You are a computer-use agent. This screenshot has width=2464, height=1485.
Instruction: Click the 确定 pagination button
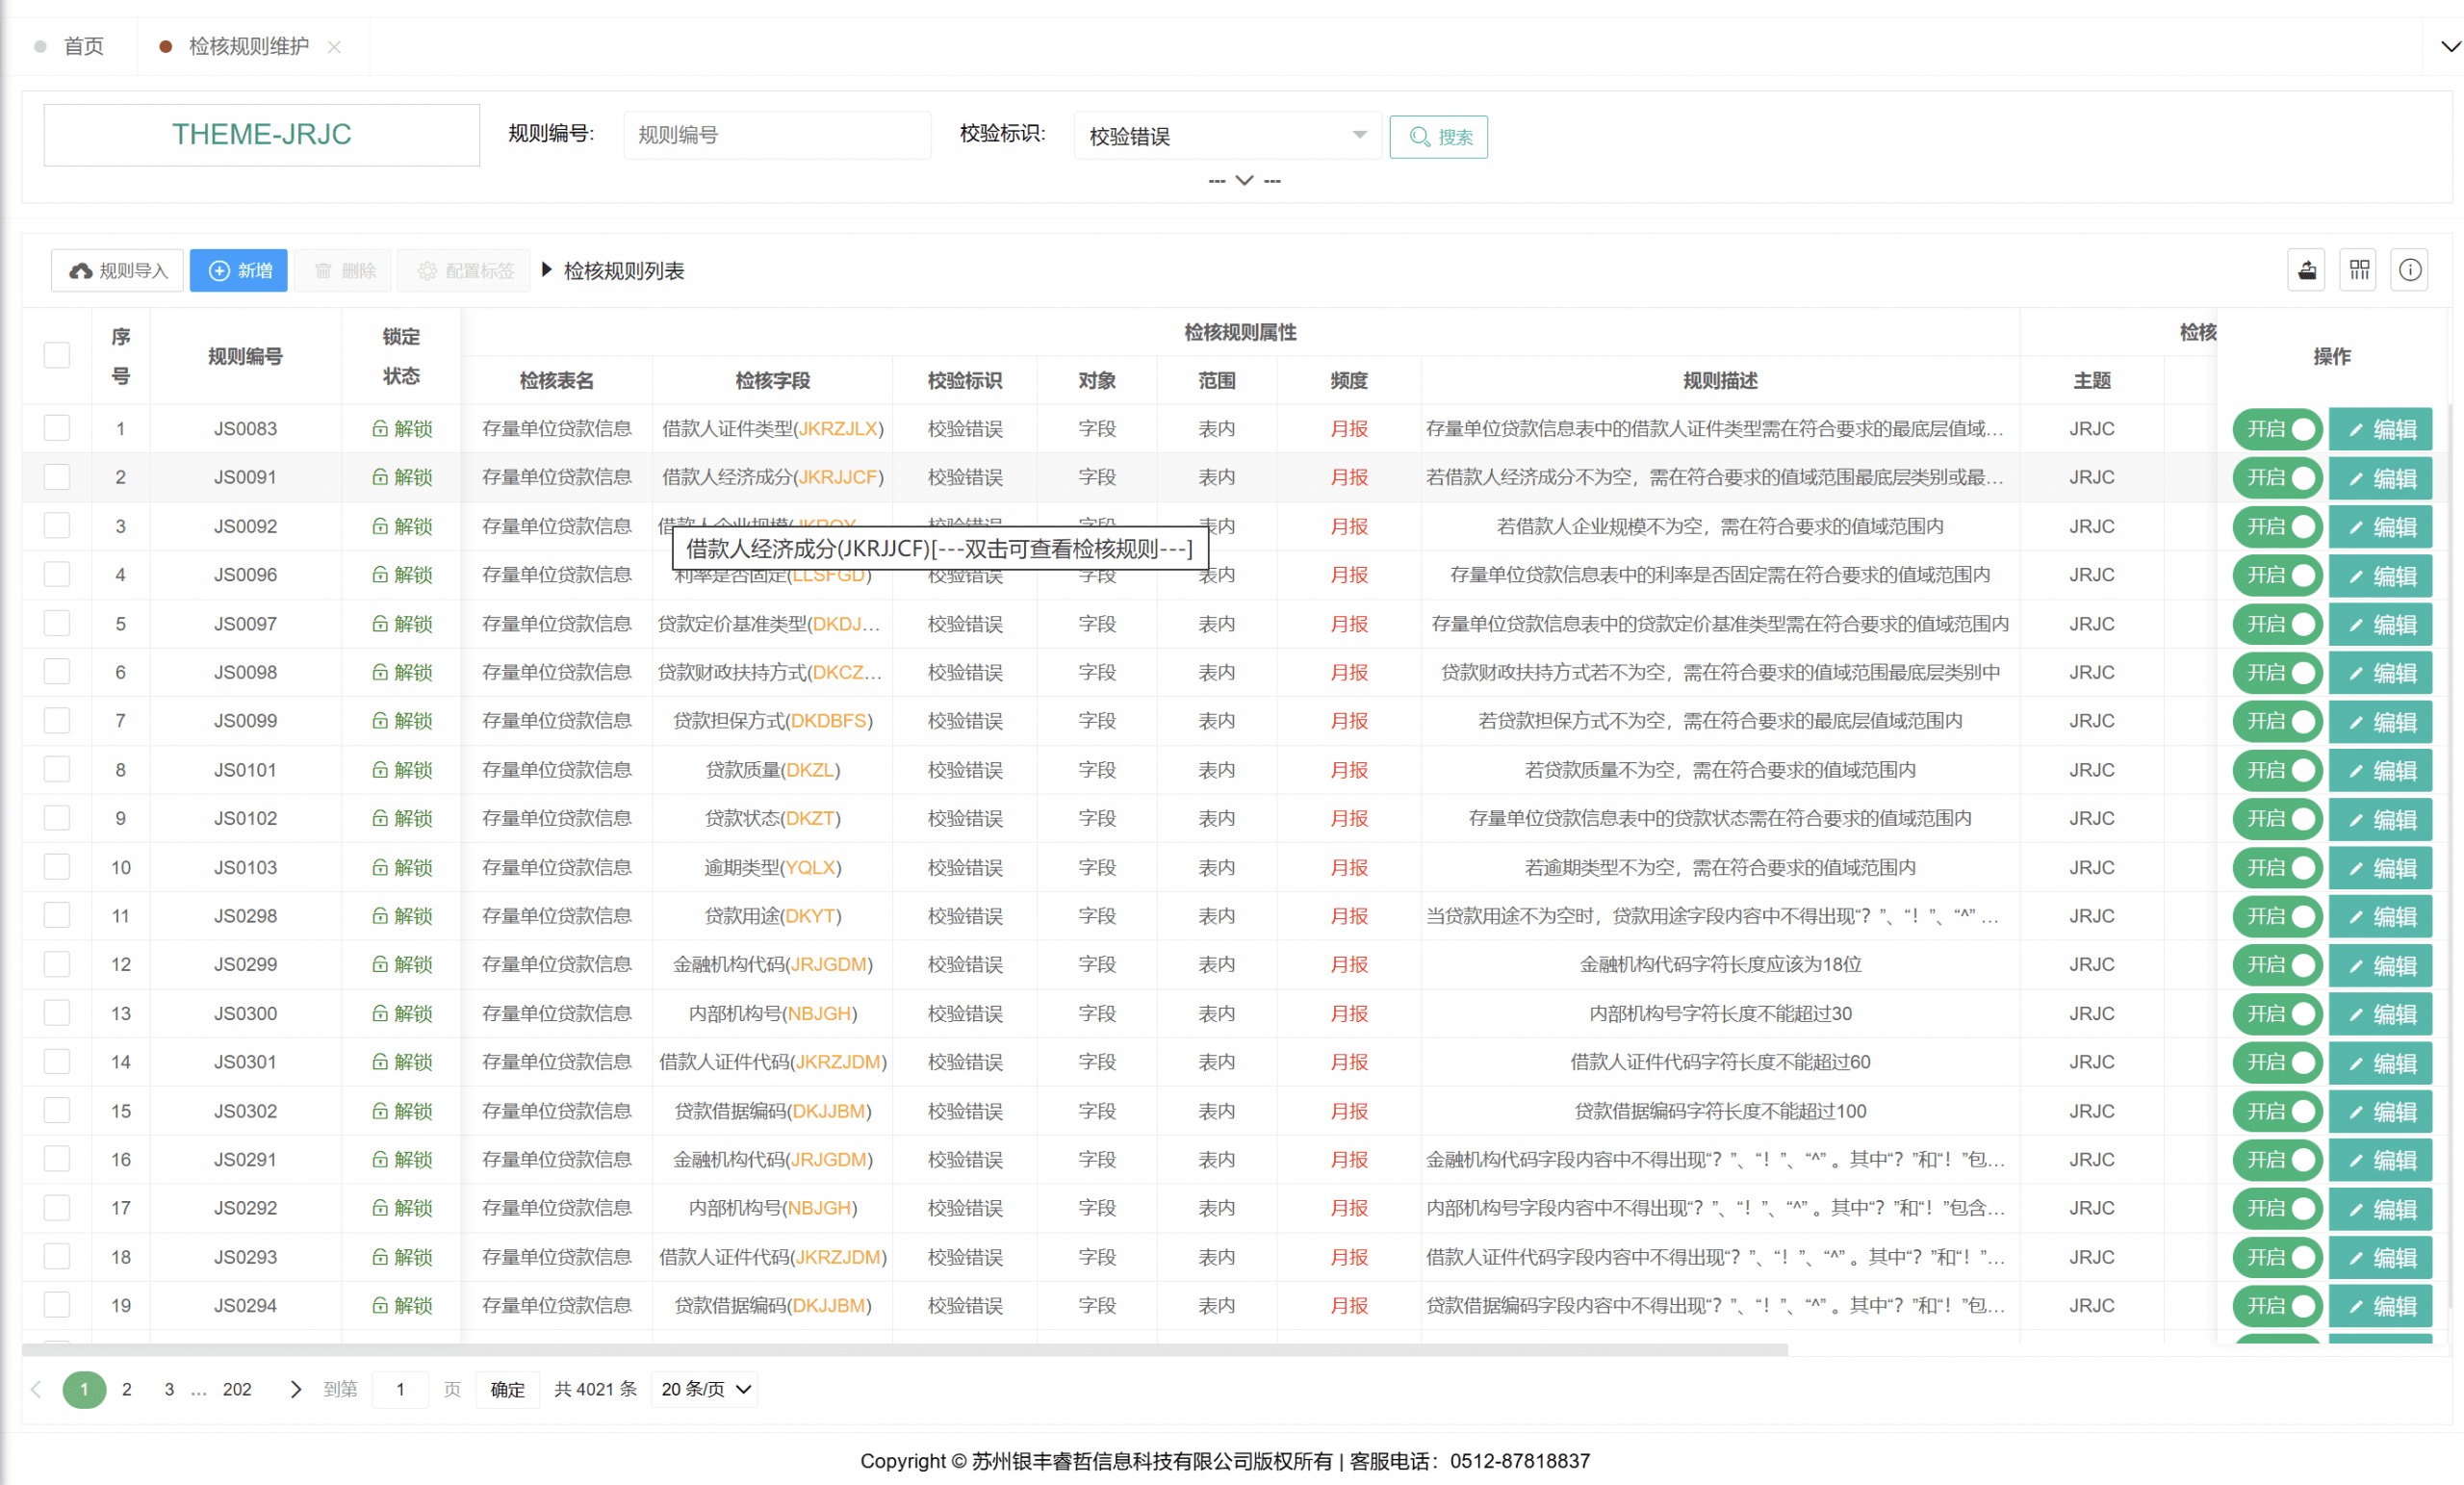pos(507,1389)
